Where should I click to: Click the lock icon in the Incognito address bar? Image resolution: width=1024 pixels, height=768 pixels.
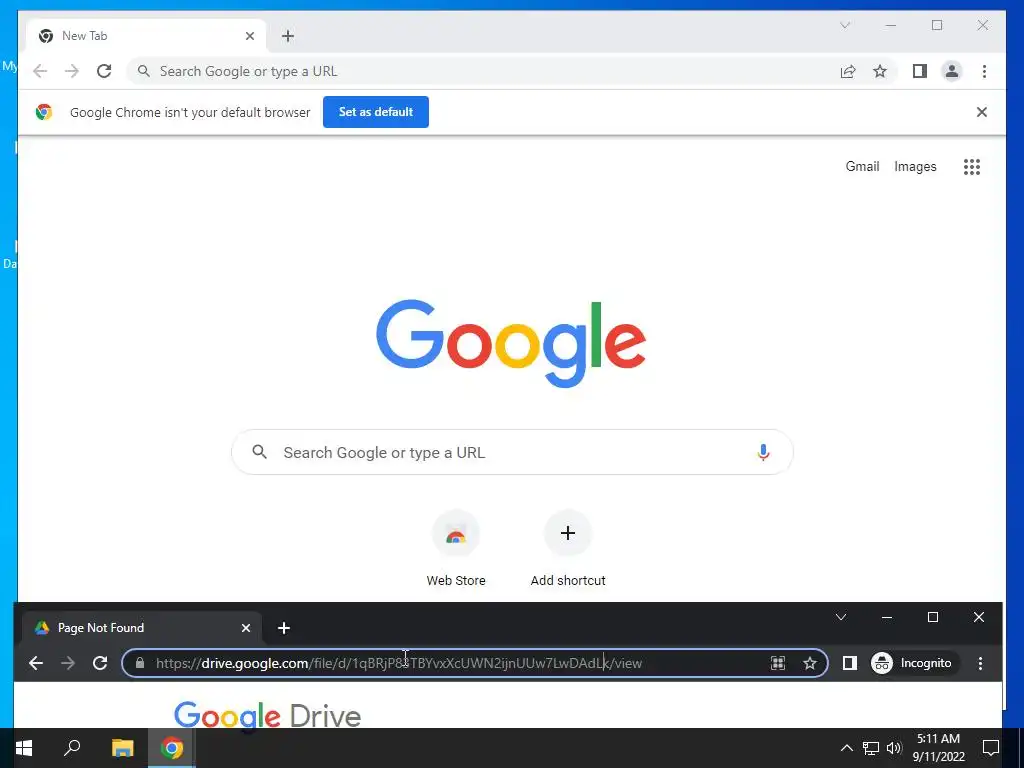tap(140, 663)
